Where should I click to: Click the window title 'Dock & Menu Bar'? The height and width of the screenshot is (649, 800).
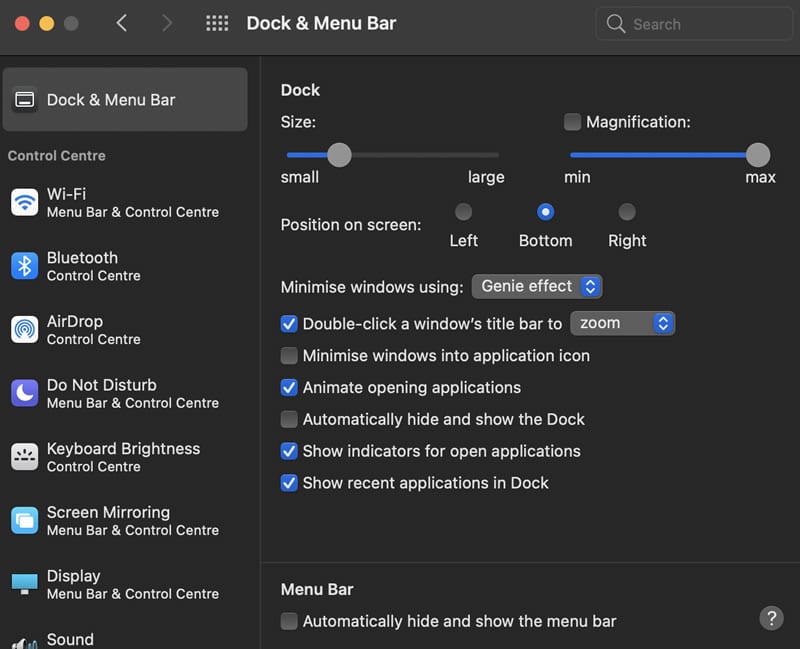point(321,23)
